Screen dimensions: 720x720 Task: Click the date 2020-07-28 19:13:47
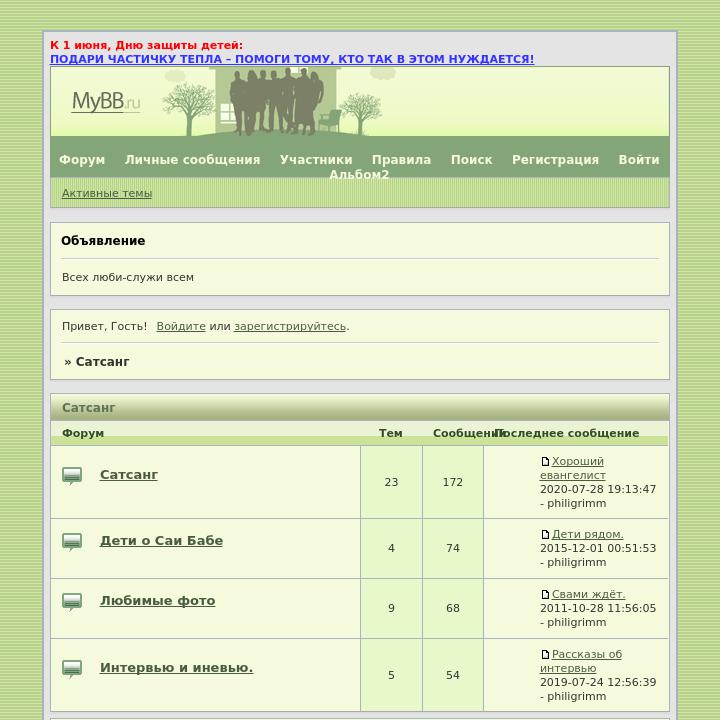(x=598, y=489)
